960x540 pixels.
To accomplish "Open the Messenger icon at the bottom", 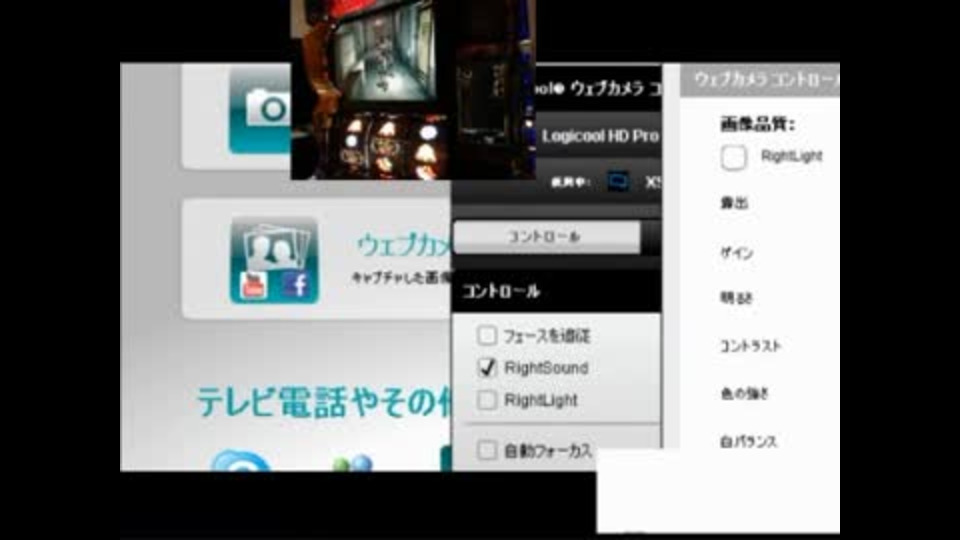I will point(353,463).
